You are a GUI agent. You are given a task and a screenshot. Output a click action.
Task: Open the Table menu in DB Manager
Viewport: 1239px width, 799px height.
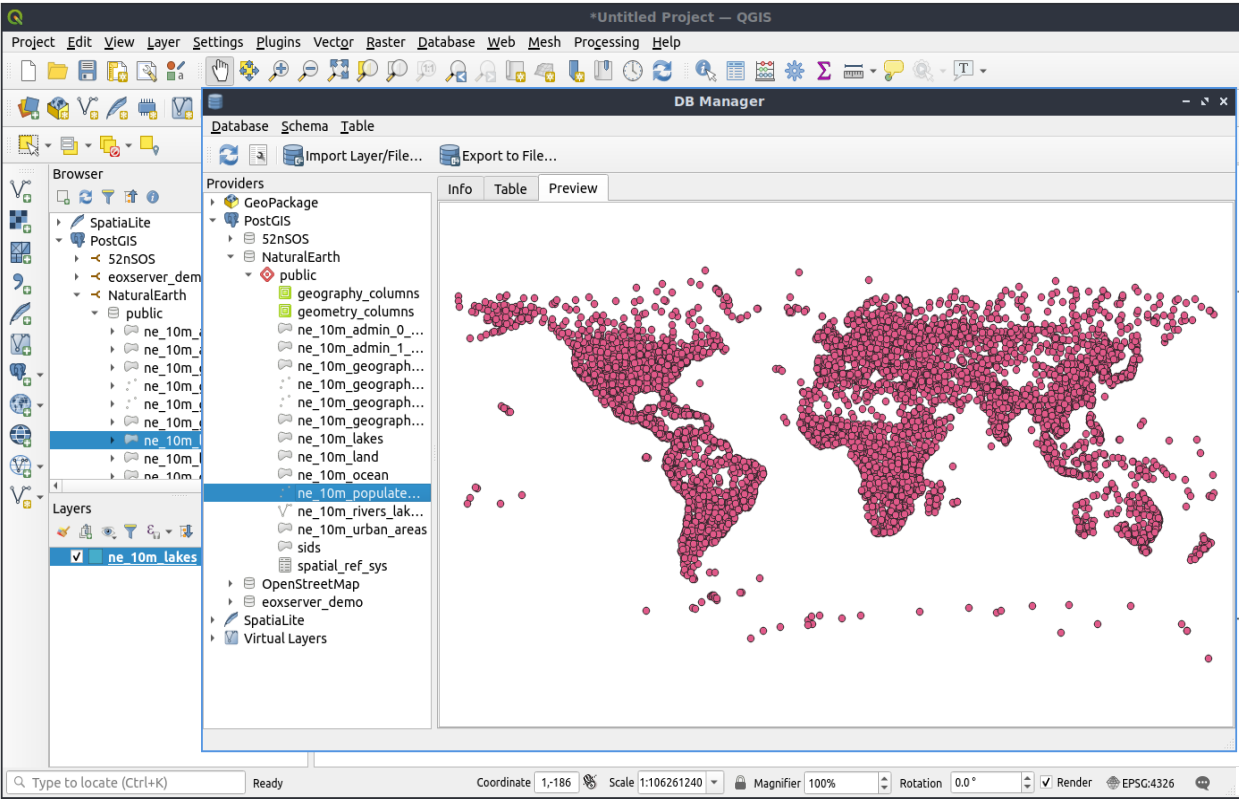[357, 126]
